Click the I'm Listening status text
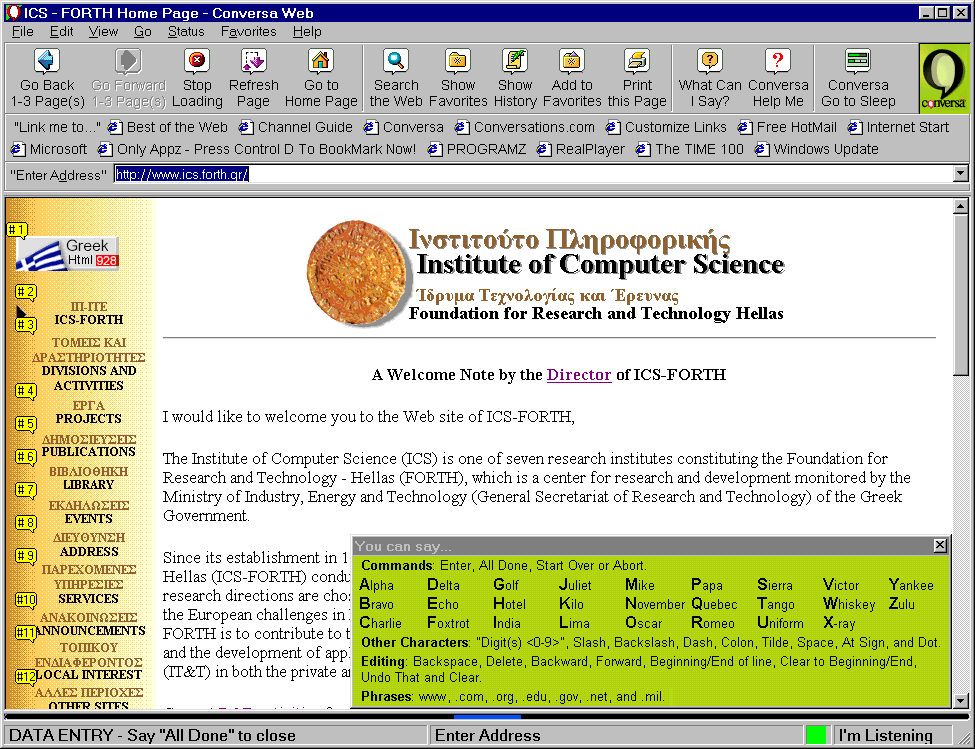This screenshot has width=975, height=749. [885, 736]
